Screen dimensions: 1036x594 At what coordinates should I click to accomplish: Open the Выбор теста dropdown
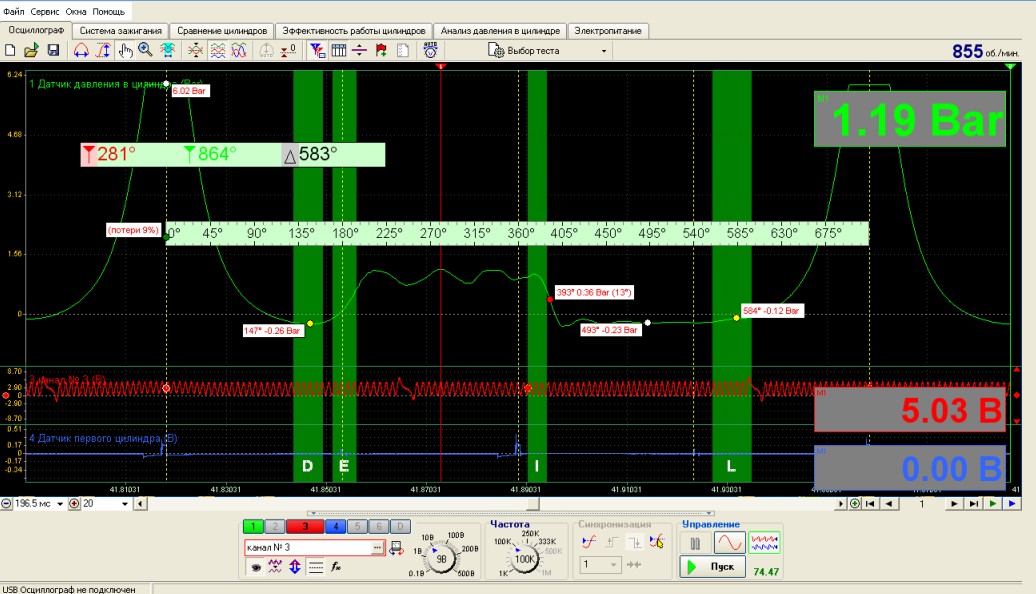pos(603,51)
